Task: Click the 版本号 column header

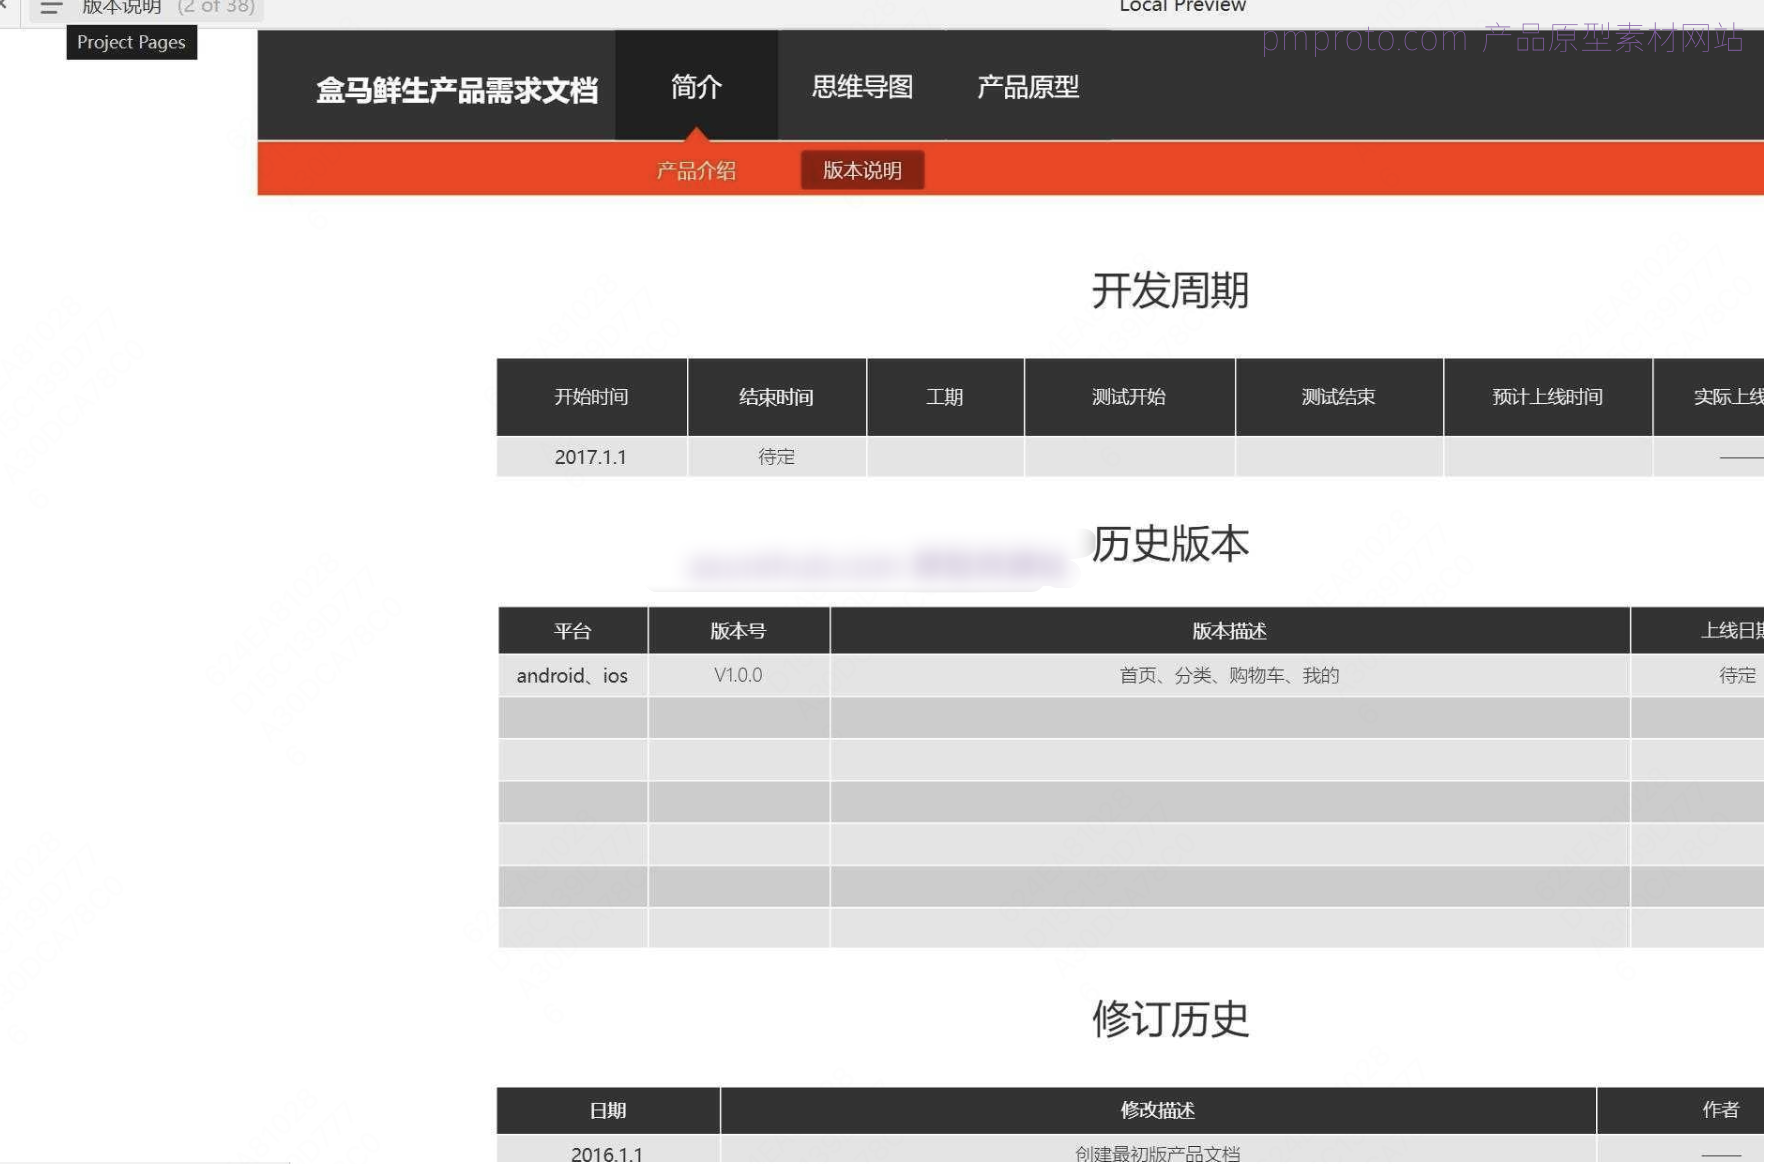Action: click(x=738, y=631)
